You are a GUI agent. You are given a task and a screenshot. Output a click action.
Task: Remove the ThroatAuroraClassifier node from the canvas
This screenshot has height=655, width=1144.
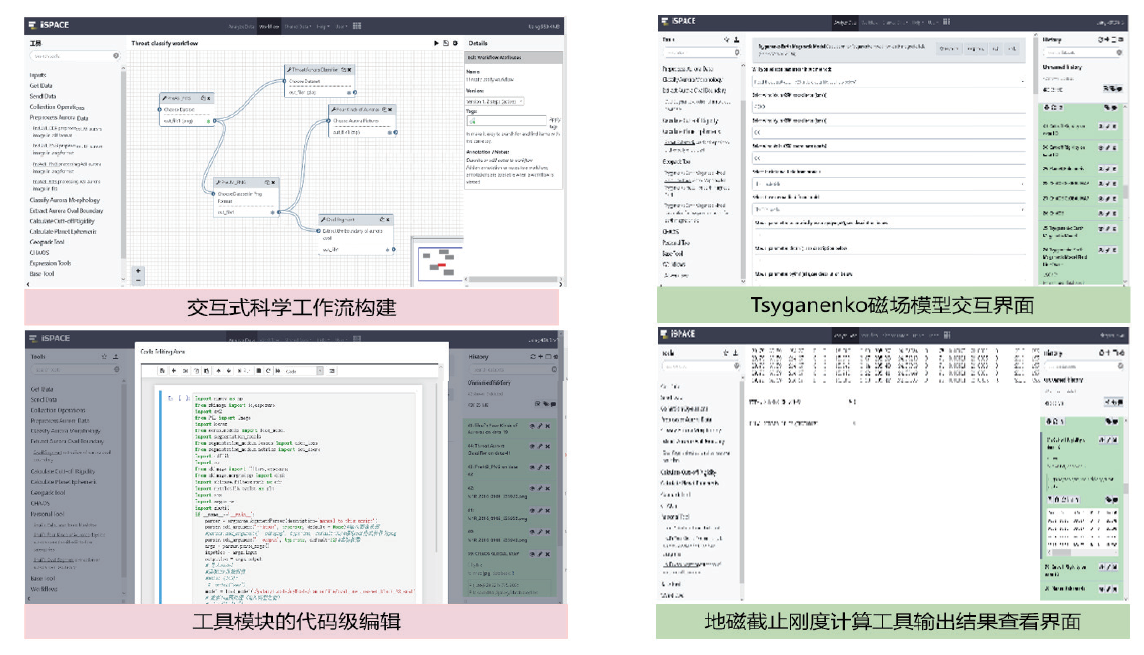tap(349, 70)
